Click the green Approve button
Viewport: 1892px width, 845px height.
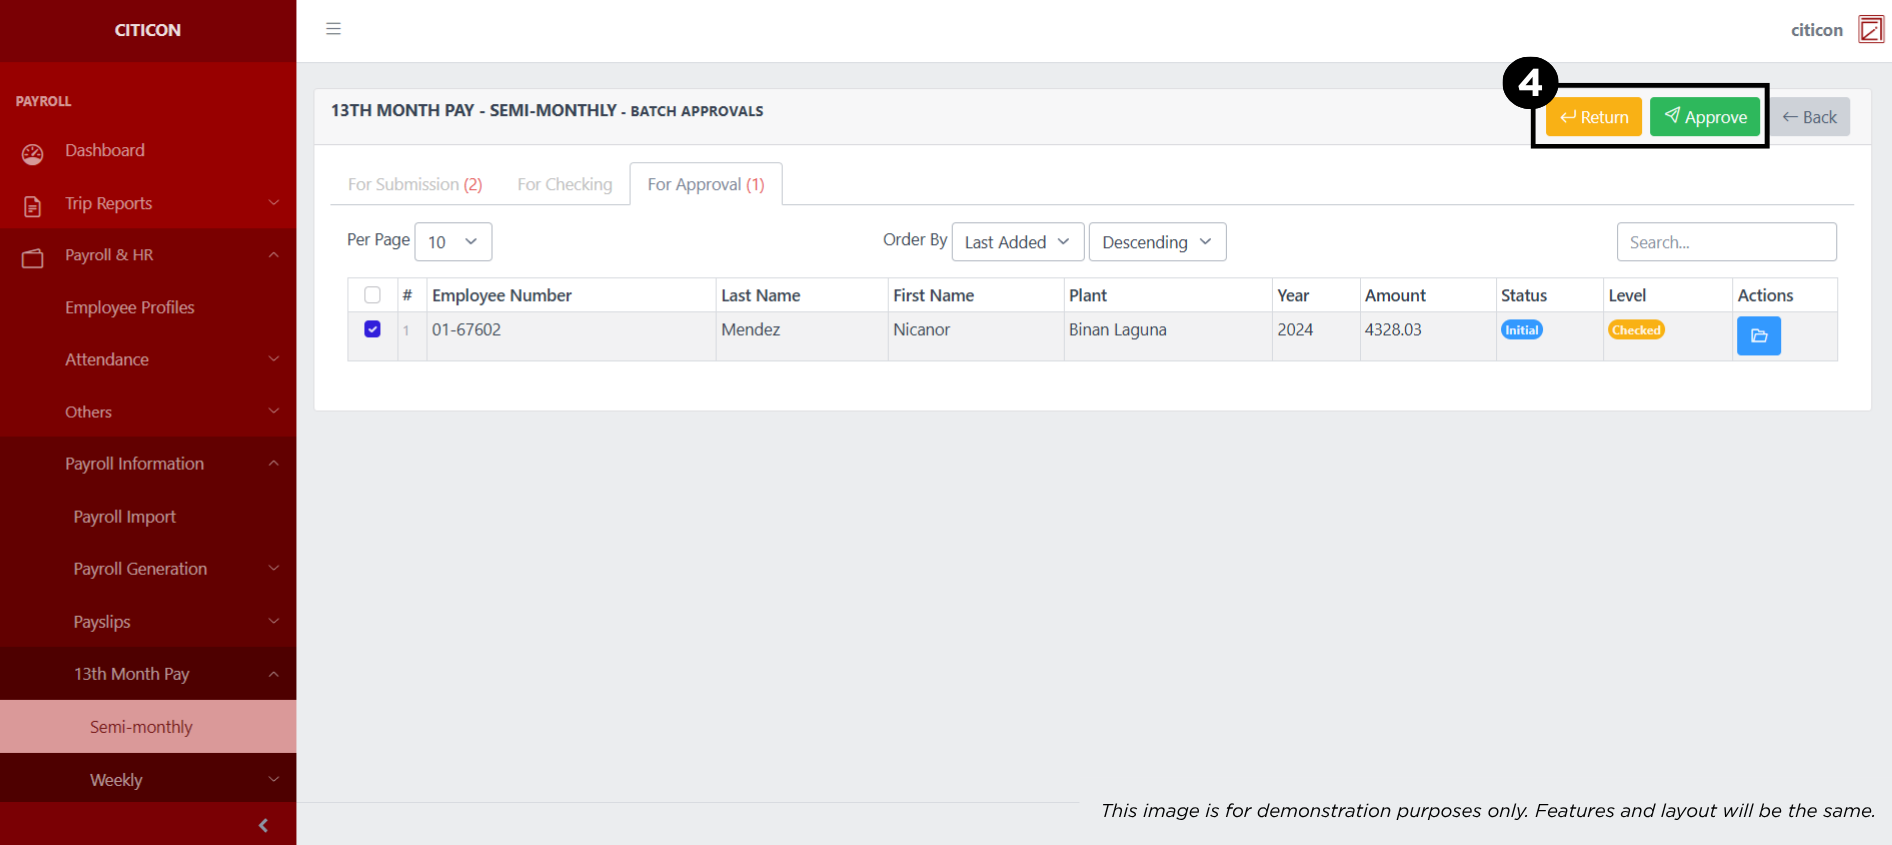pyautogui.click(x=1704, y=117)
